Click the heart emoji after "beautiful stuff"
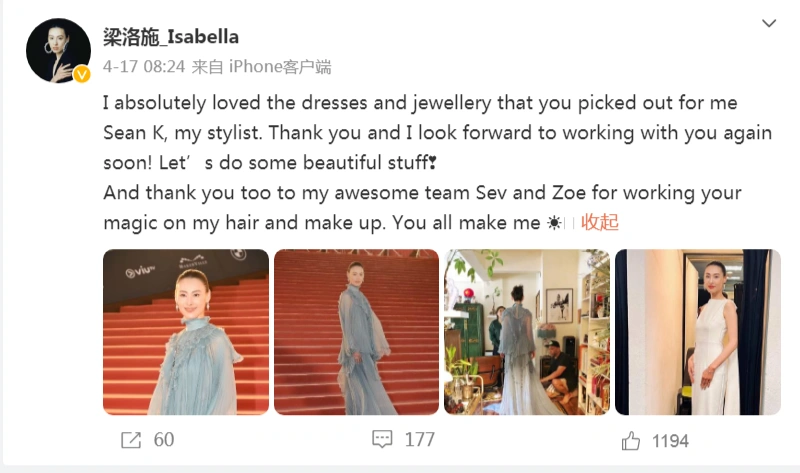Viewport: 800px width, 473px height. [x=433, y=163]
